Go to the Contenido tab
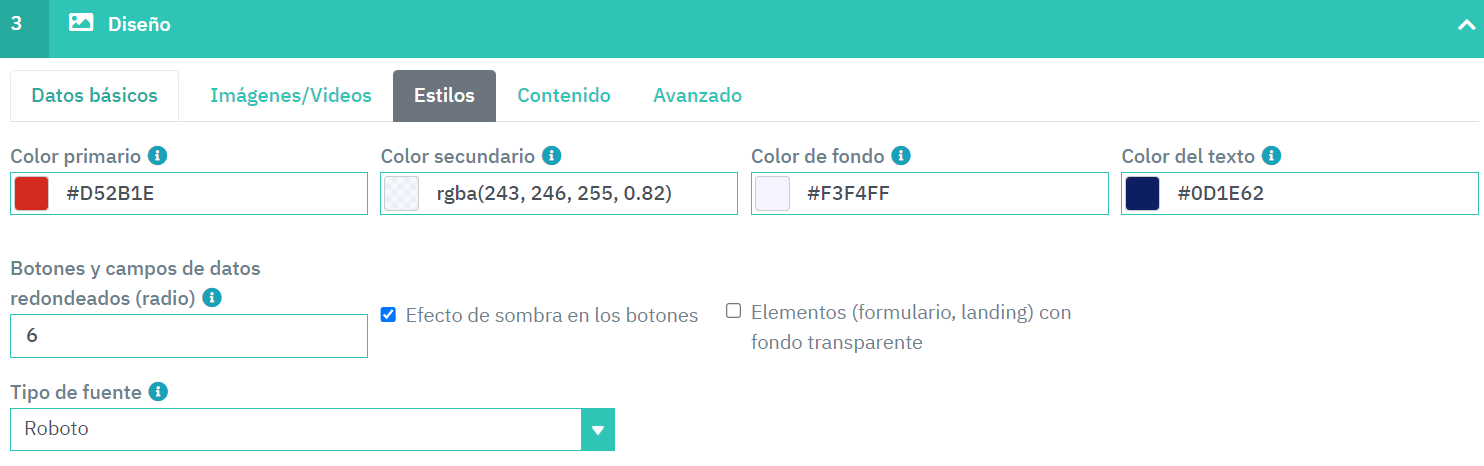 [x=563, y=96]
